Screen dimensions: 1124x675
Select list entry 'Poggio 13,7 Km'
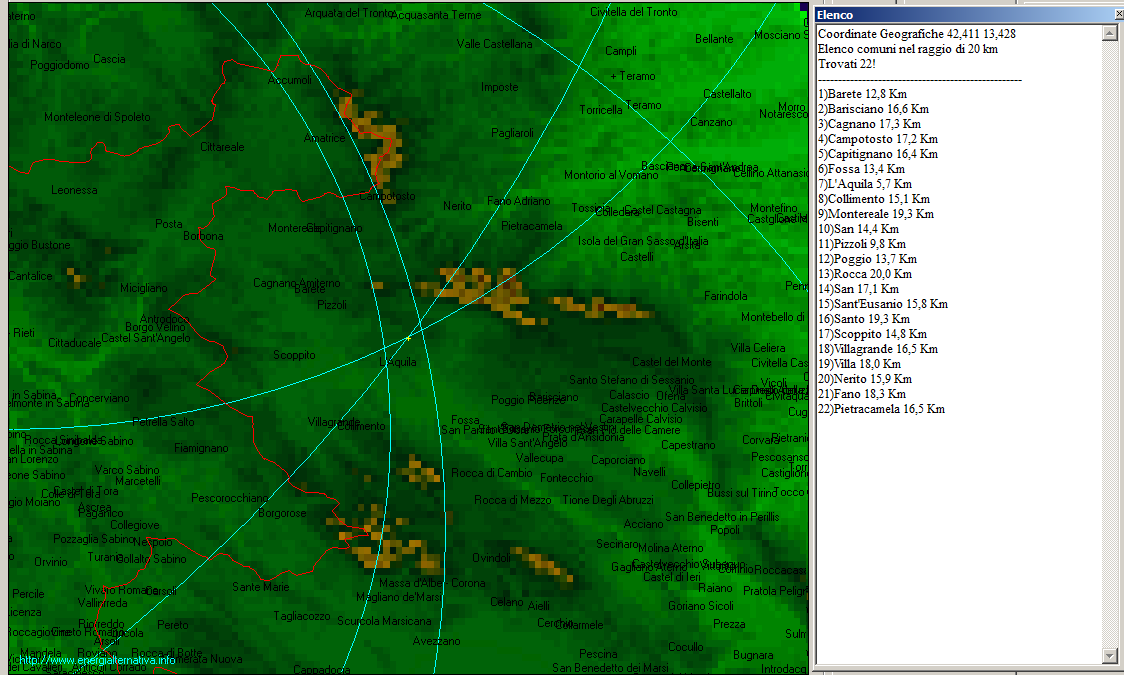click(867, 259)
